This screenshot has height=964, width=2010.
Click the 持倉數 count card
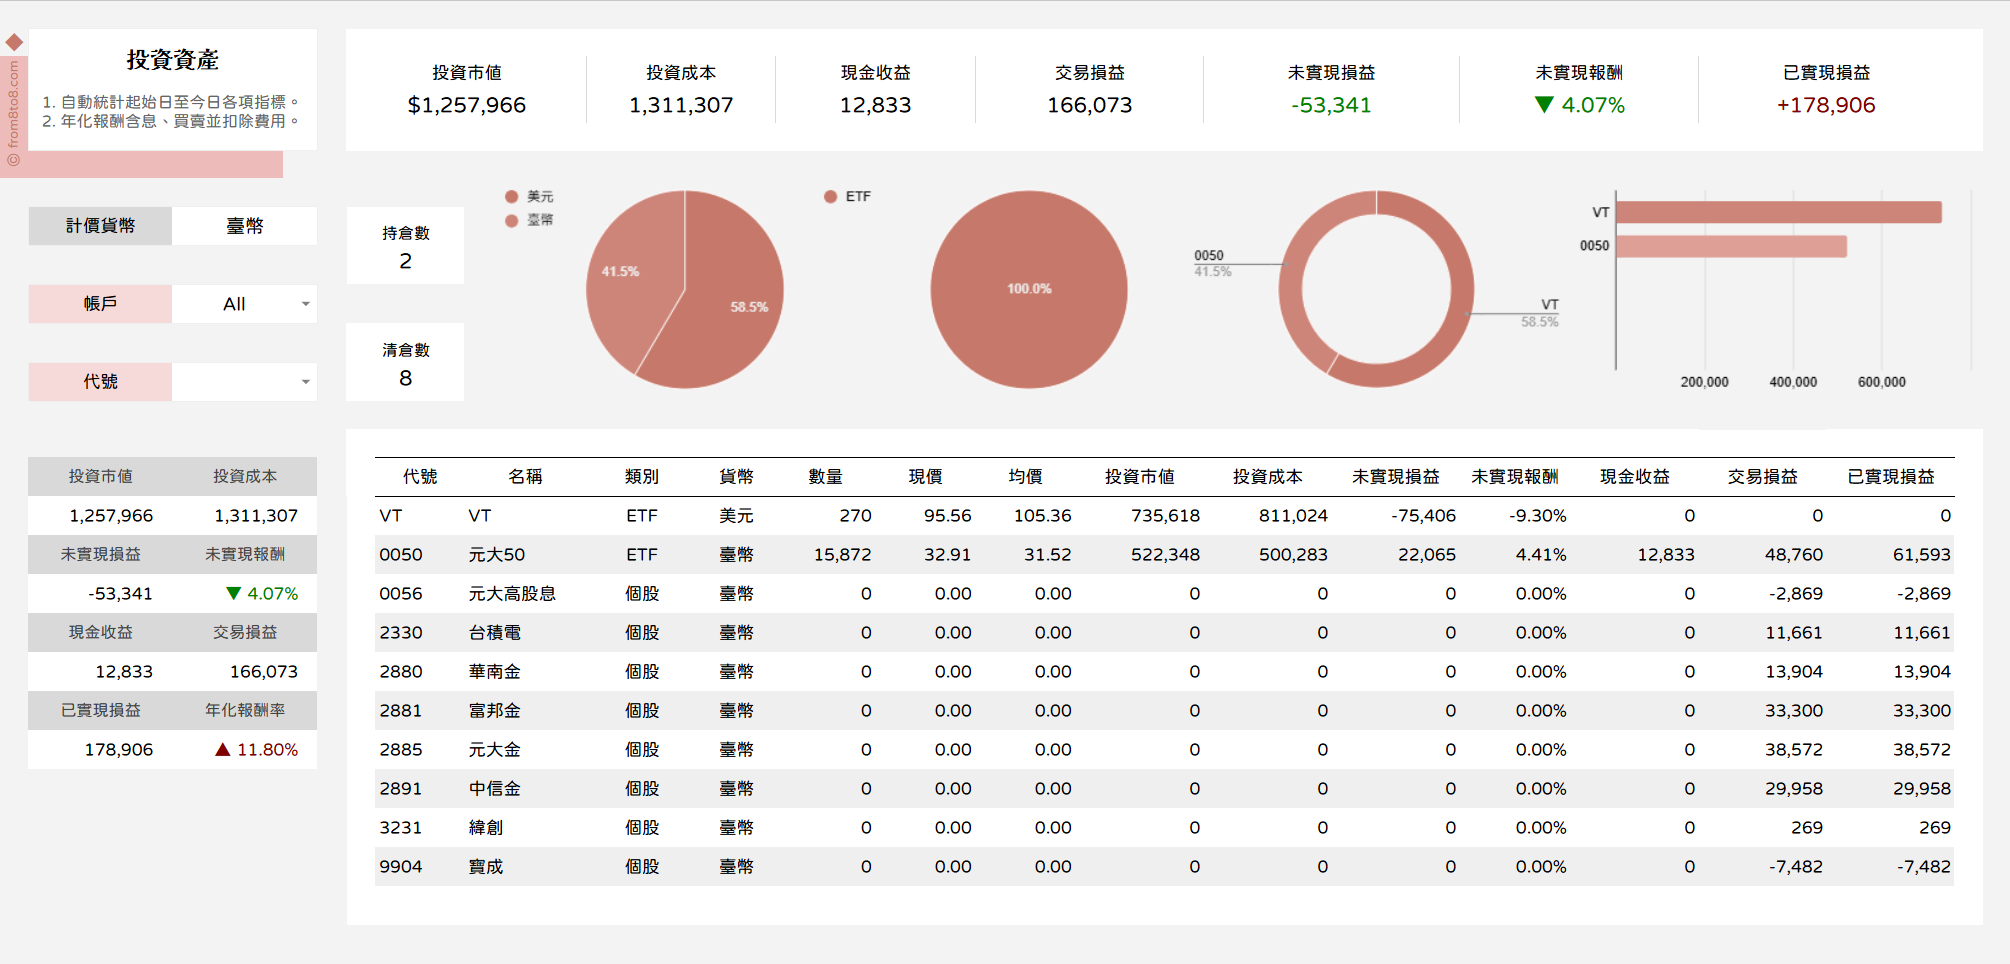point(405,247)
